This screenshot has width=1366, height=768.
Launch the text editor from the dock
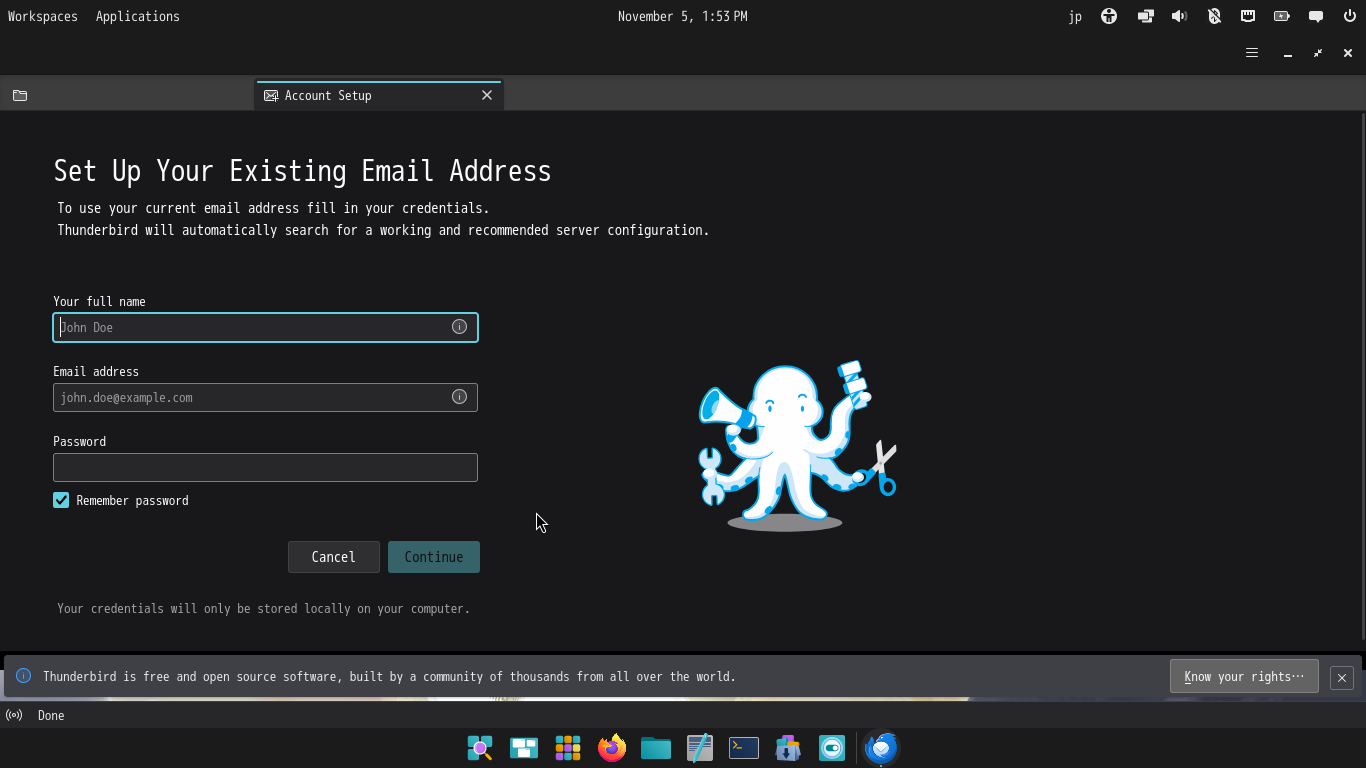tap(700, 748)
